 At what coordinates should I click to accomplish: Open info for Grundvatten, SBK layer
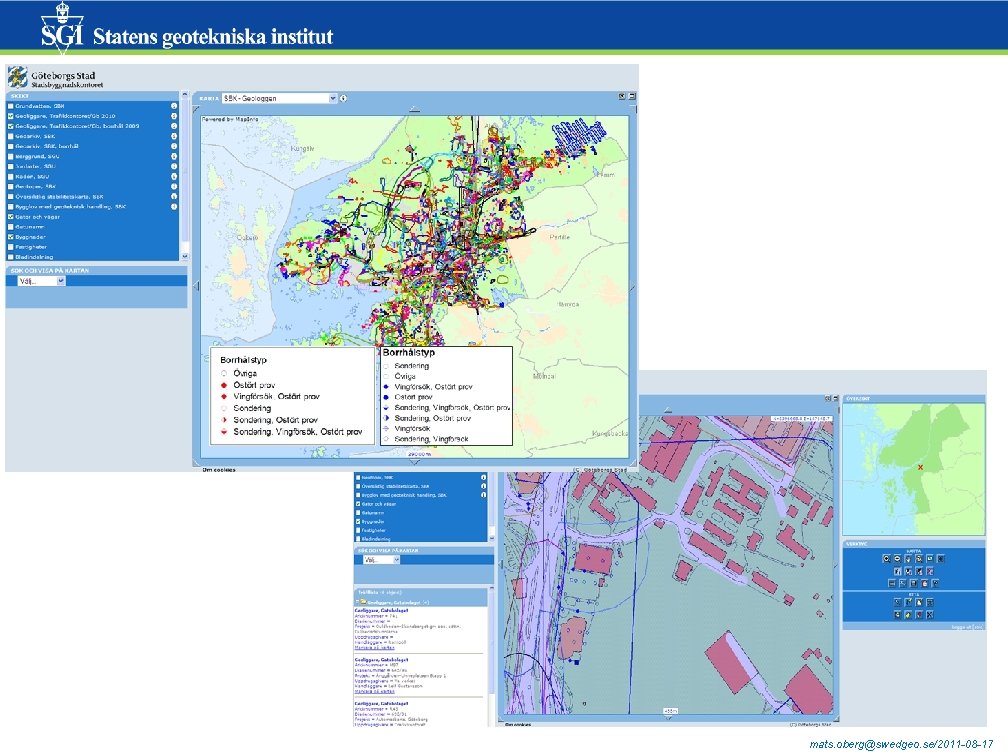(x=174, y=106)
